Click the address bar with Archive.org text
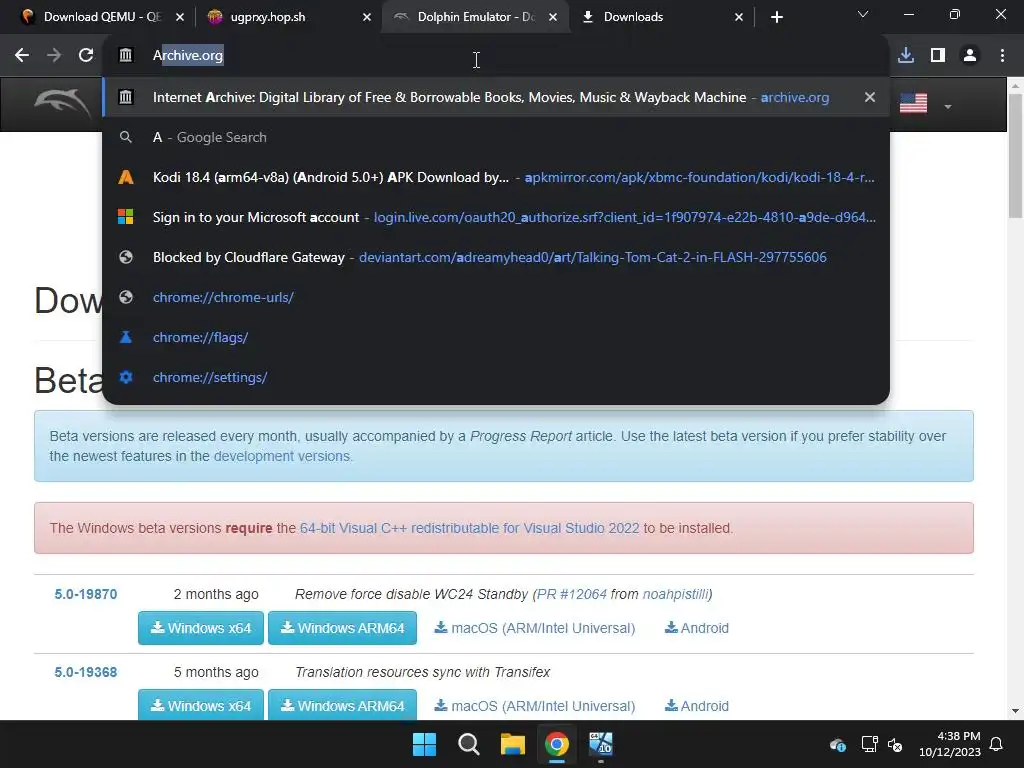1024x768 pixels. coord(496,56)
